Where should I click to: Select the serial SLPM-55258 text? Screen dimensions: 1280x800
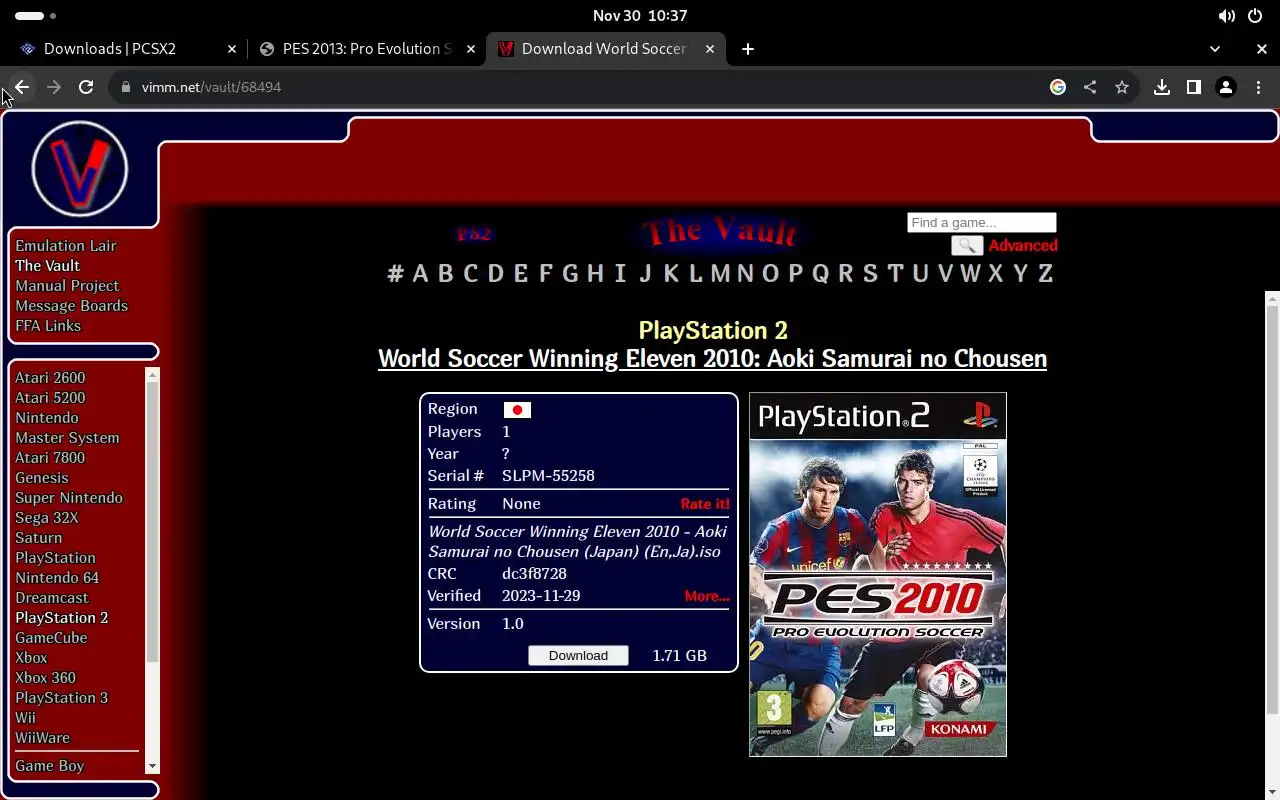point(548,476)
